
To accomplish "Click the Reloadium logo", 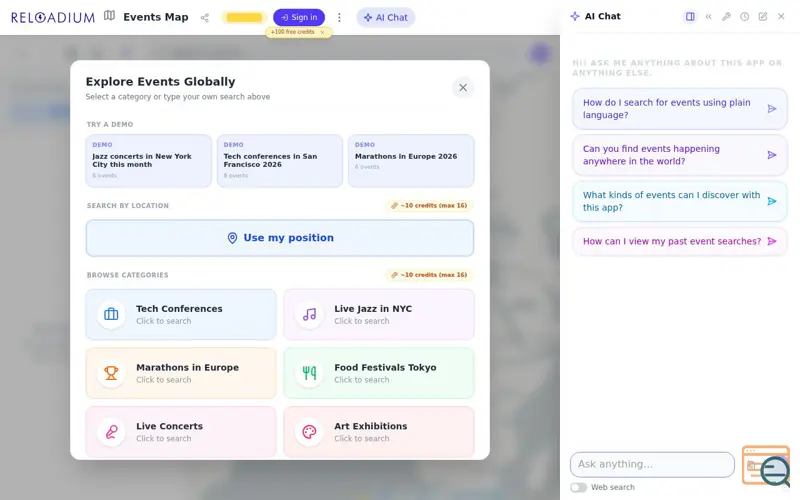I will pyautogui.click(x=53, y=17).
